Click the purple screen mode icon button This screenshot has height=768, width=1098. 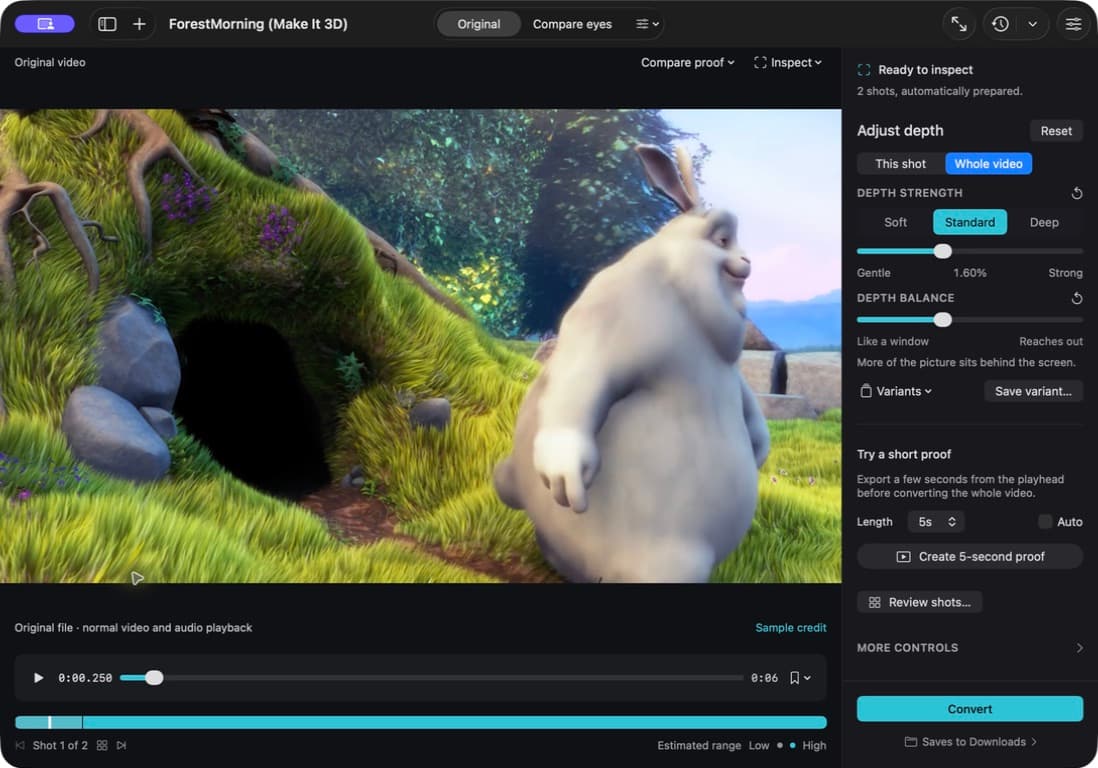point(45,24)
